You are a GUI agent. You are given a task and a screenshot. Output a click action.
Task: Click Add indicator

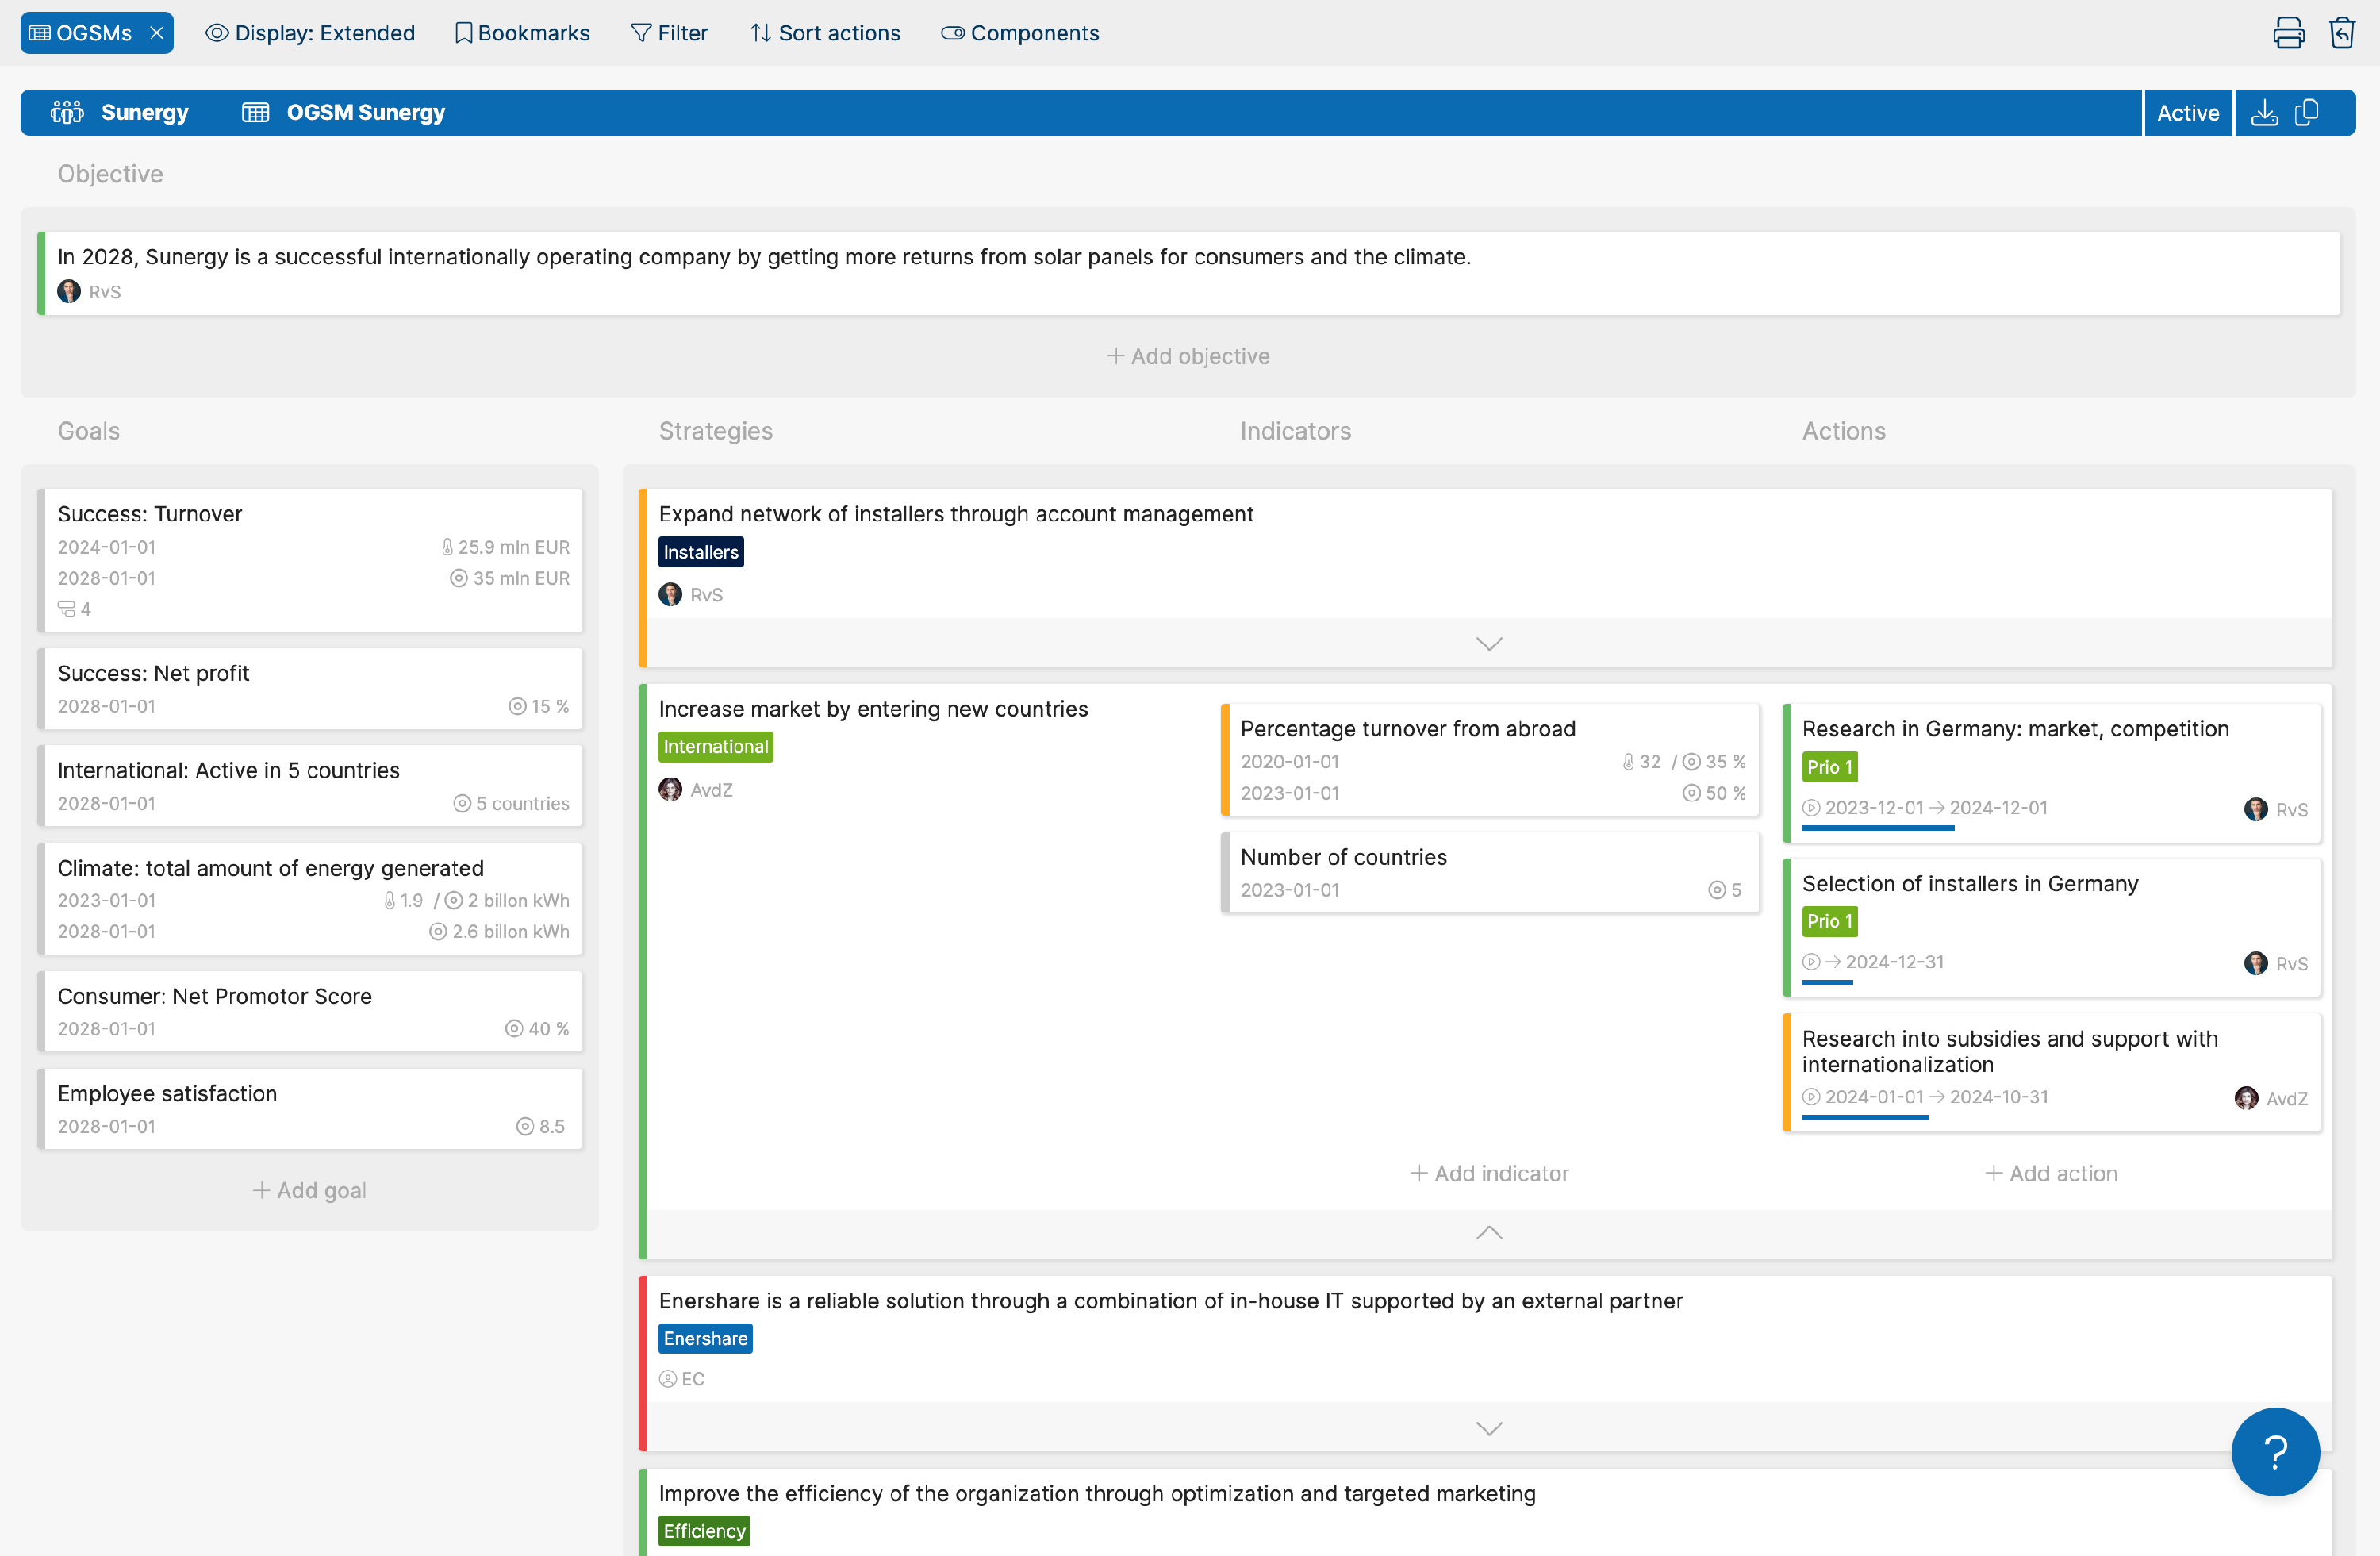click(1489, 1173)
